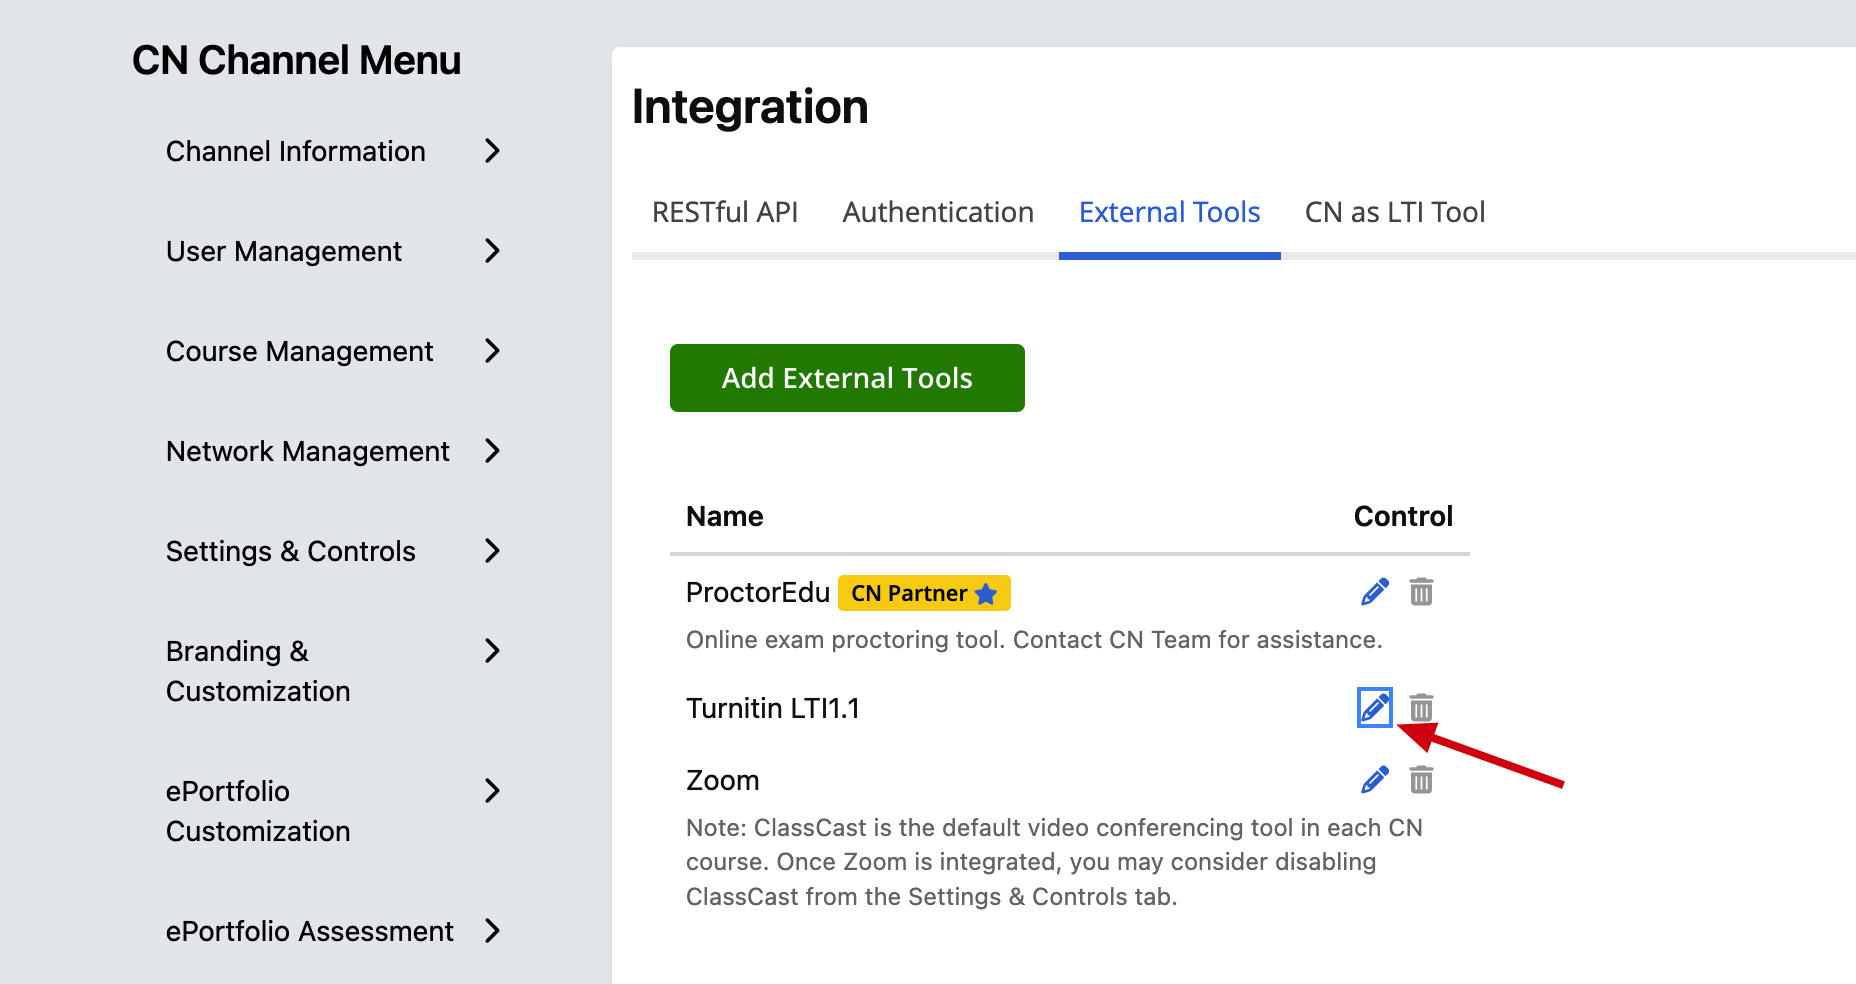The height and width of the screenshot is (984, 1856).
Task: Select External Tools tab
Action: point(1169,212)
